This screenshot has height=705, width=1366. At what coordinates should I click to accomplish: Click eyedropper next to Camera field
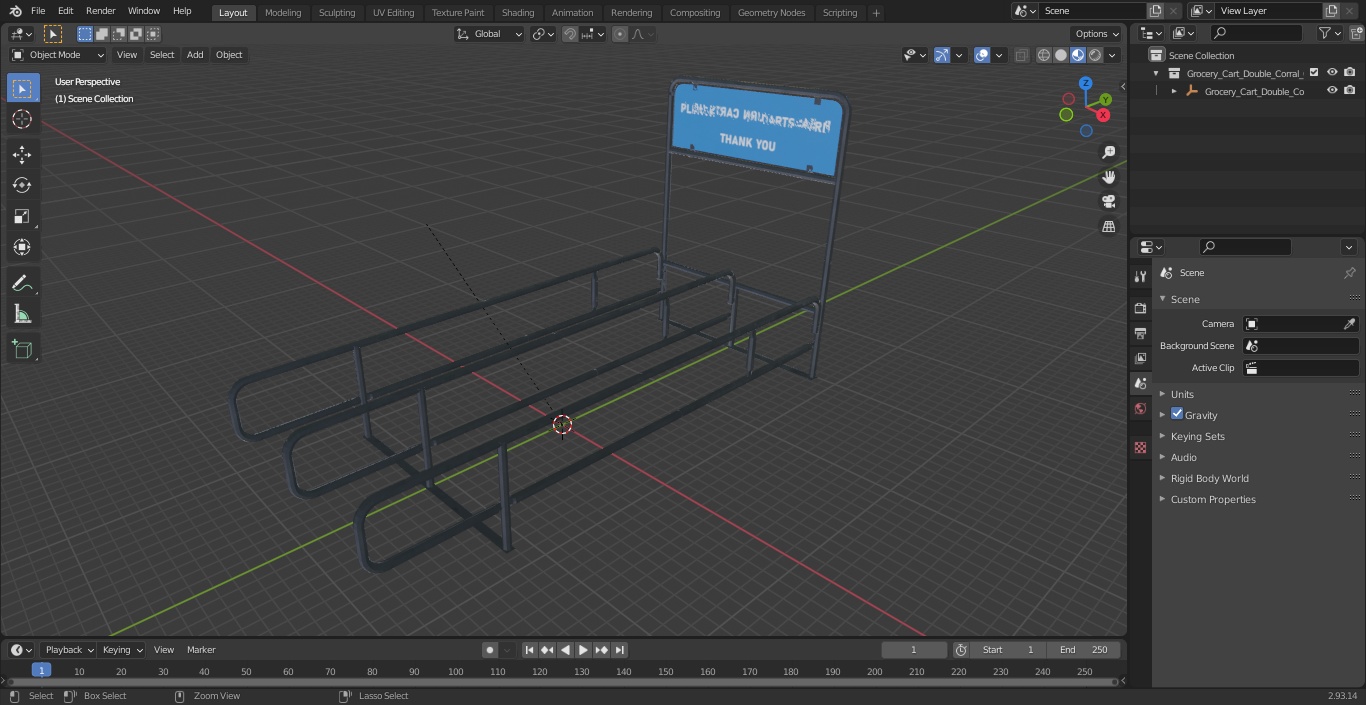click(x=1349, y=324)
